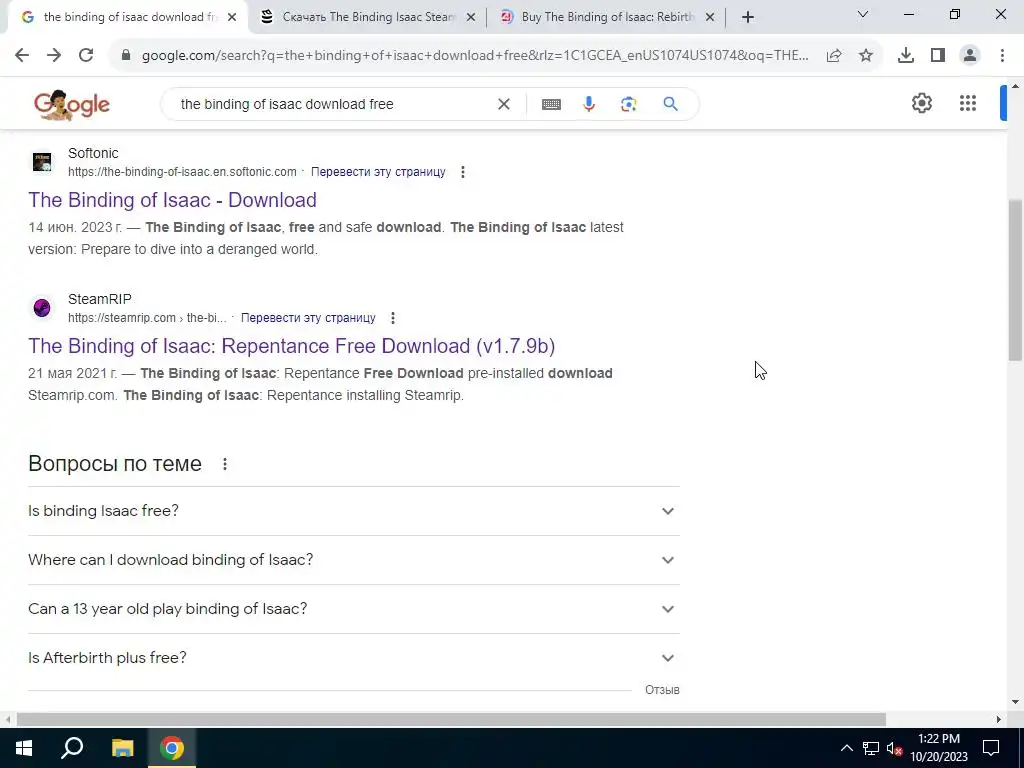Clear the search query with X
This screenshot has height=768, width=1024.
pyautogui.click(x=504, y=104)
